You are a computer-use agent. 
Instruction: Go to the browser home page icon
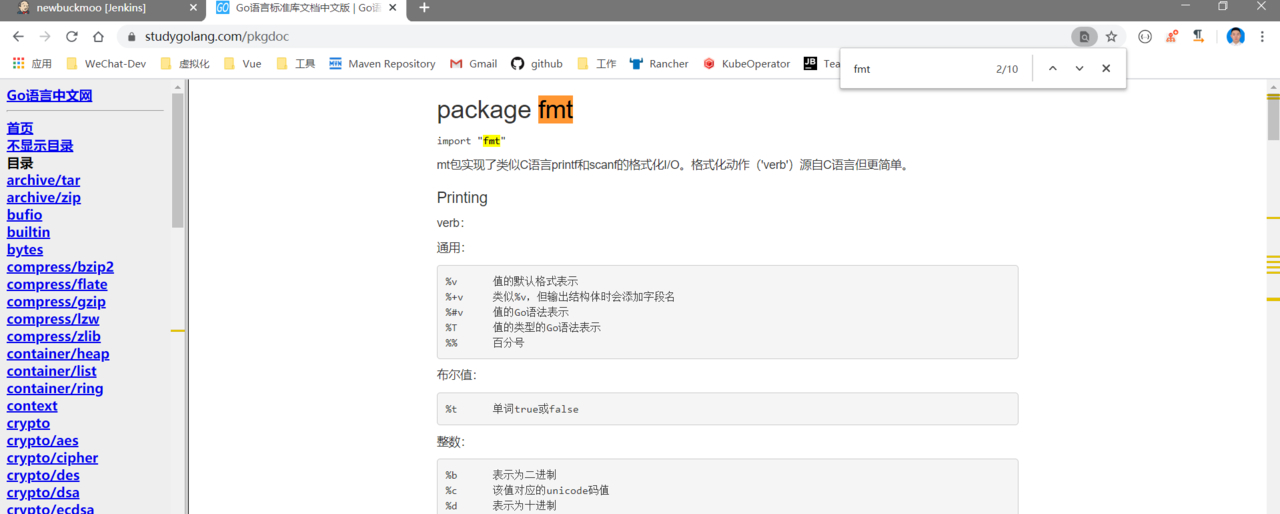[98, 37]
